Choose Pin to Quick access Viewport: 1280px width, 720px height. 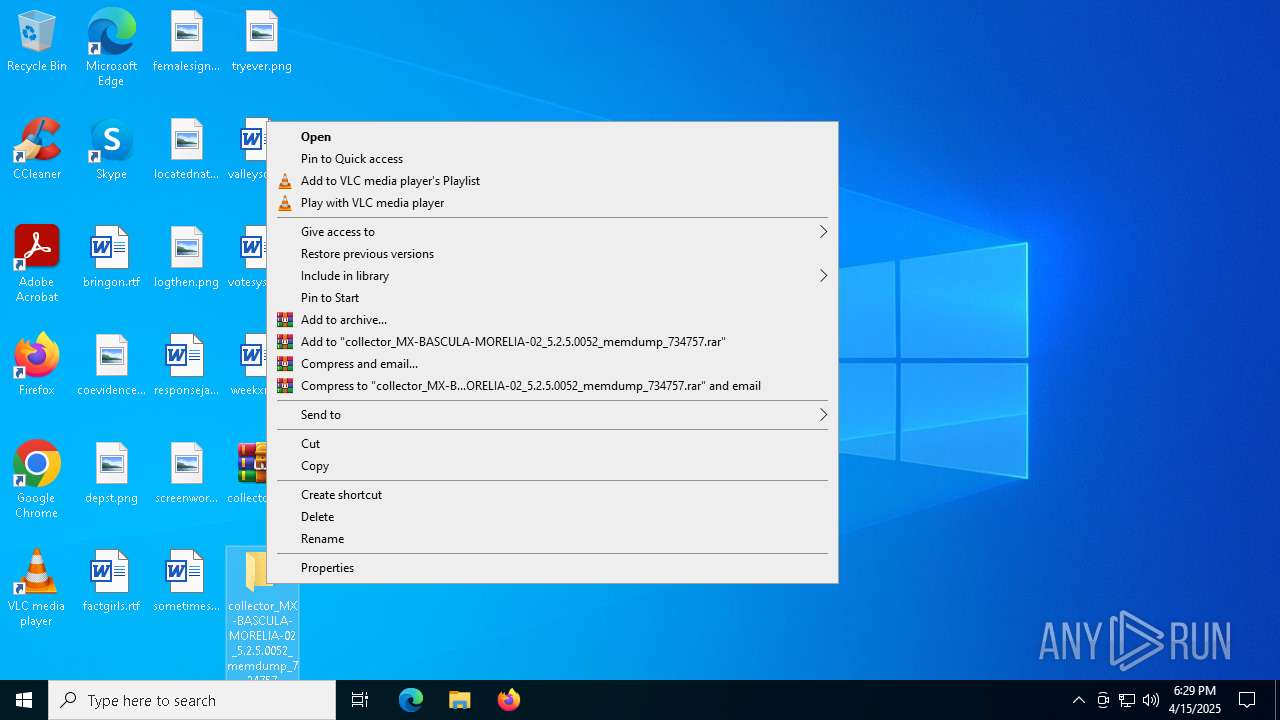tap(552, 159)
